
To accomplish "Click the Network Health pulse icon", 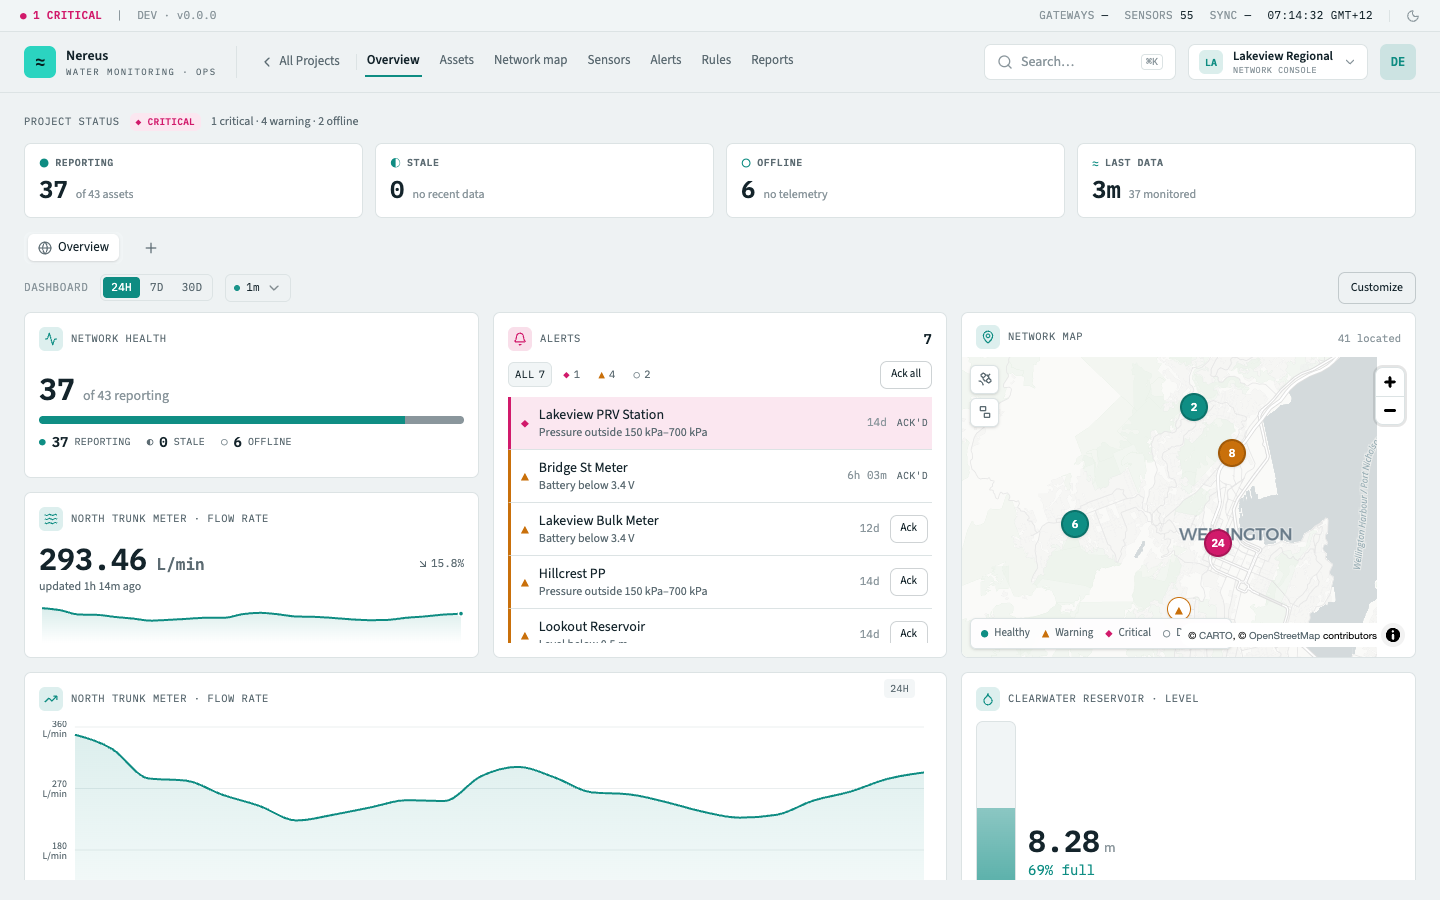I will (51, 339).
